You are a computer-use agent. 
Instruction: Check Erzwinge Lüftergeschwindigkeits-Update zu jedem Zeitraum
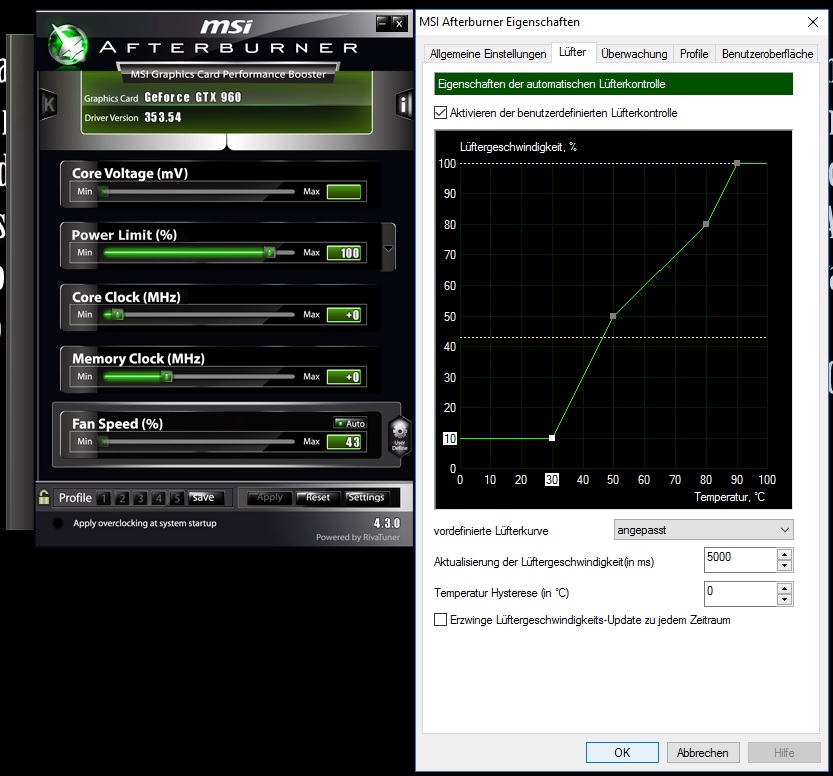pyautogui.click(x=440, y=620)
